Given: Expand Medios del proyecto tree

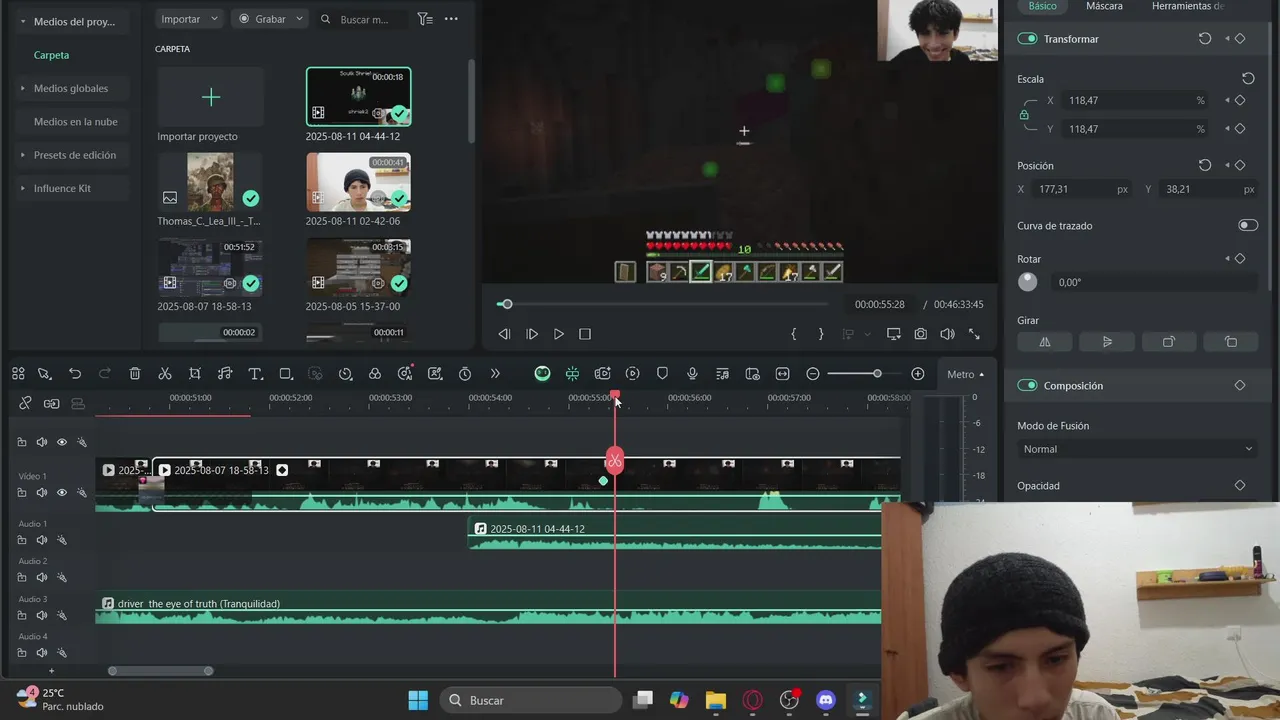Looking at the screenshot, I should tap(23, 21).
